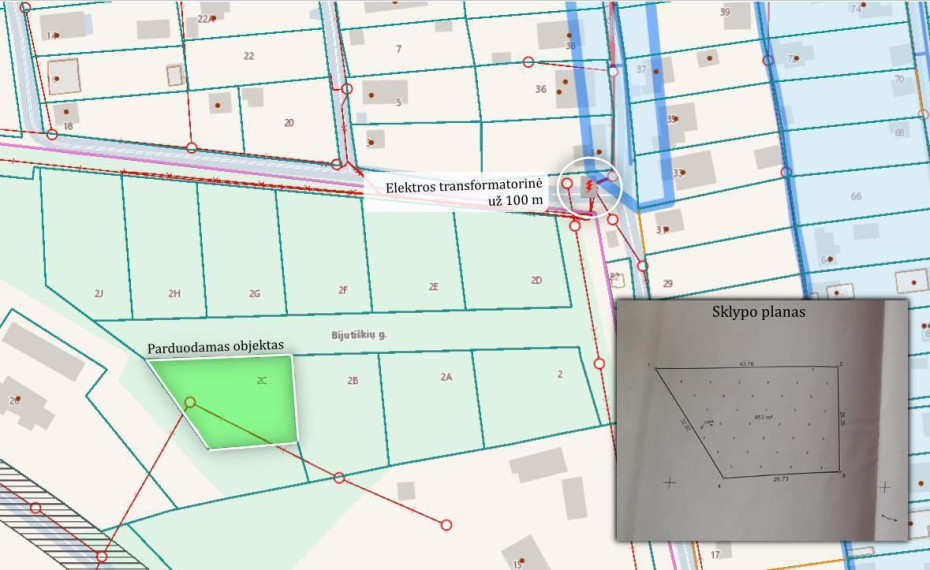
Task: Open the 'Sklypo planas' plot plan image
Action: click(x=762, y=420)
